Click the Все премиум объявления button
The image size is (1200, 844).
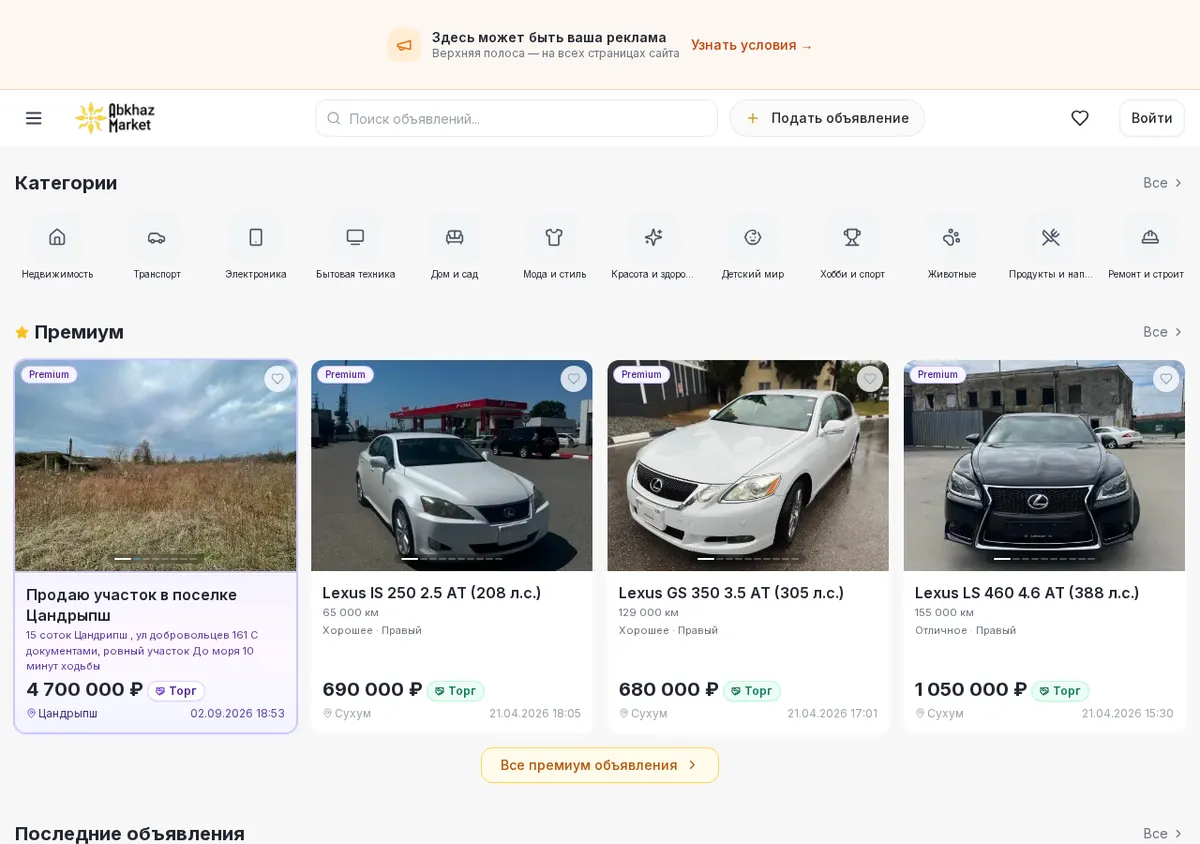(600, 765)
